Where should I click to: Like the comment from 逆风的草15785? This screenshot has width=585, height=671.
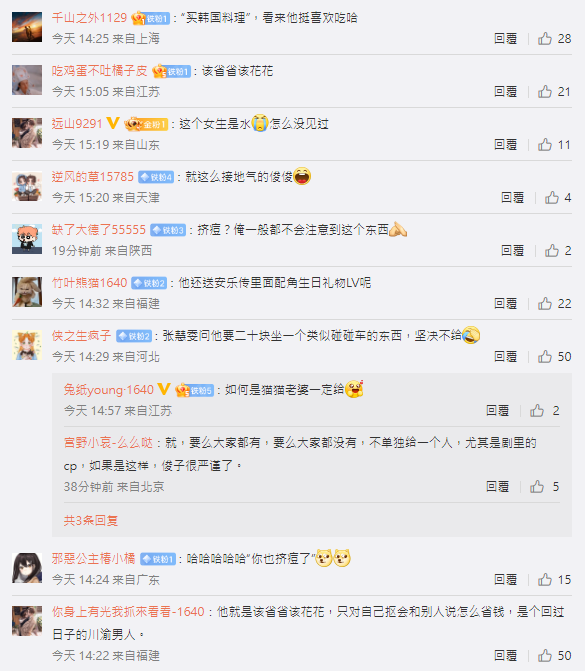(552, 198)
